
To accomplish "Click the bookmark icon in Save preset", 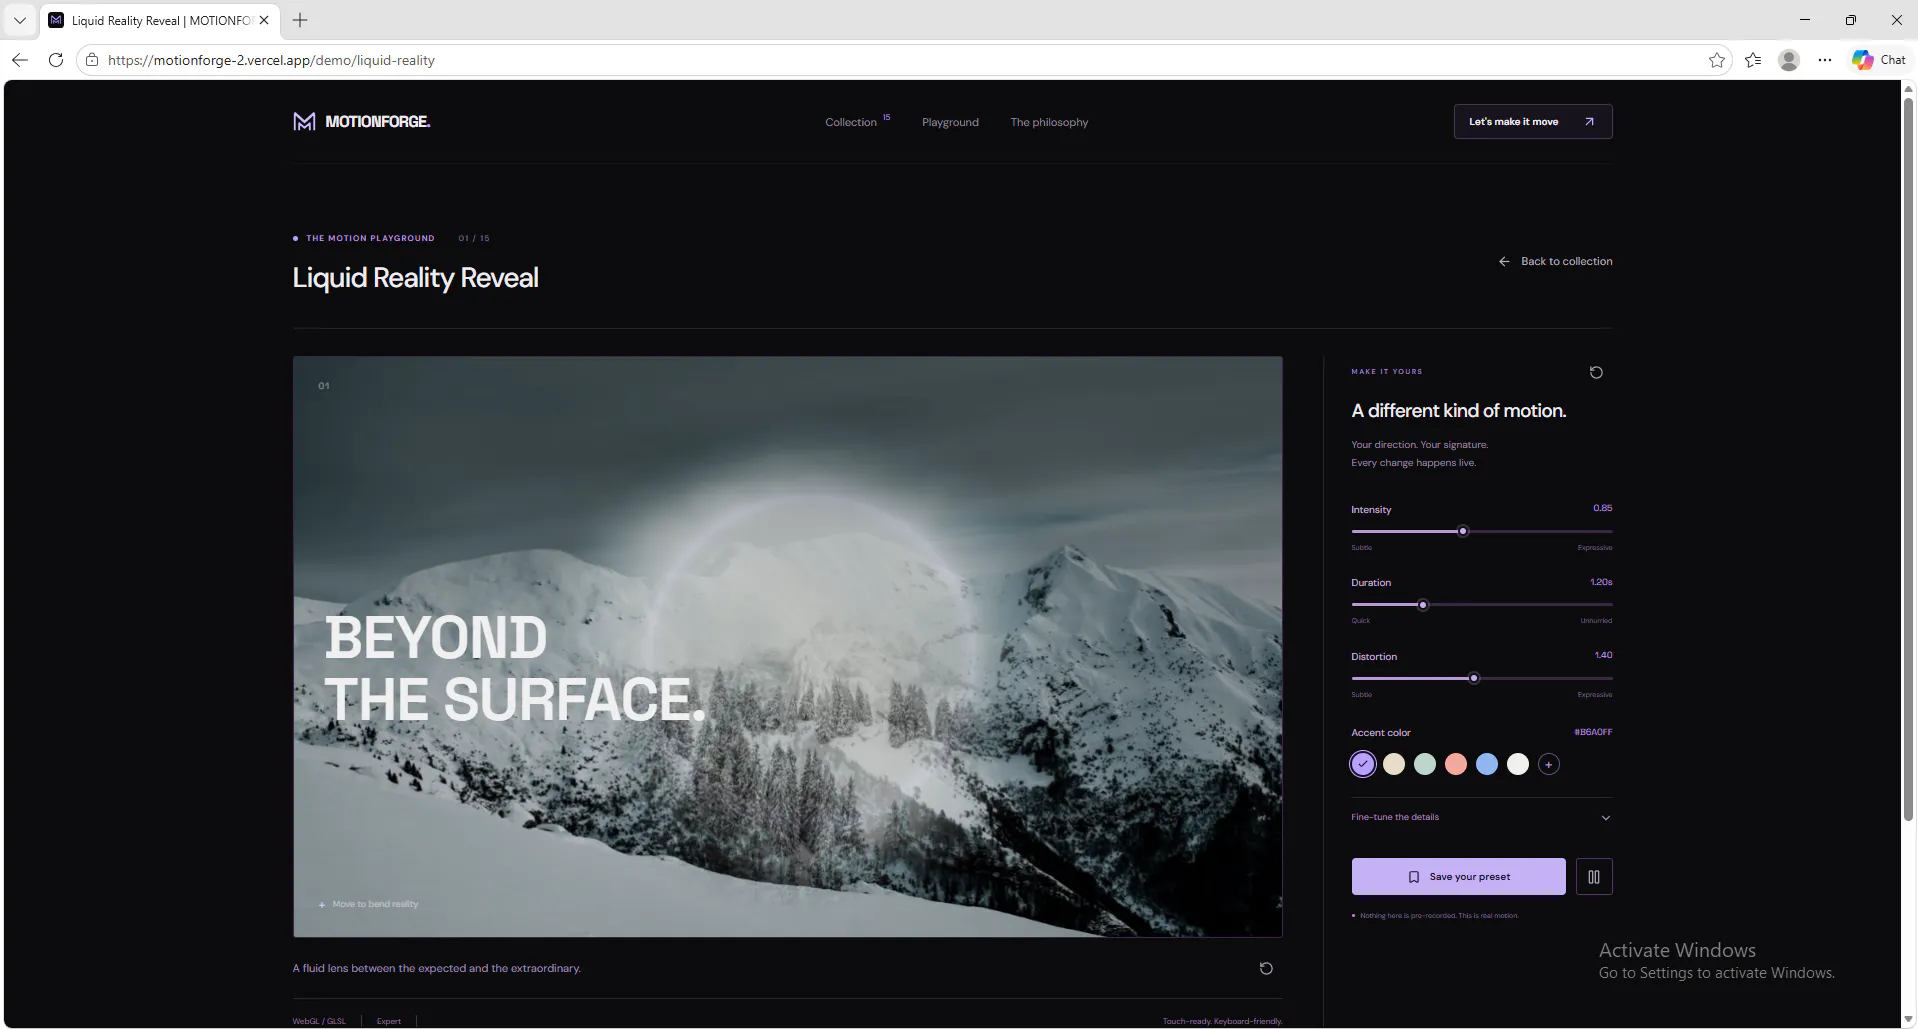I will [x=1414, y=877].
